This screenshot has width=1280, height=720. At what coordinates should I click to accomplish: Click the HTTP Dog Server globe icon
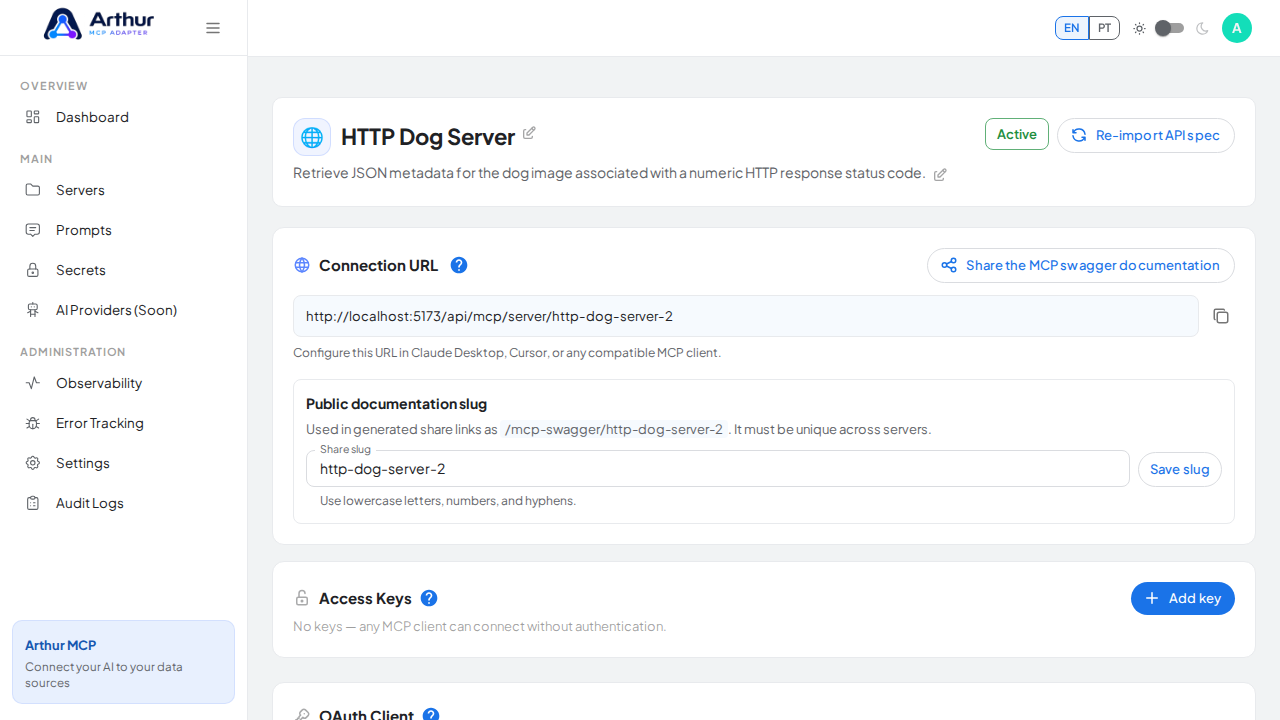point(312,137)
